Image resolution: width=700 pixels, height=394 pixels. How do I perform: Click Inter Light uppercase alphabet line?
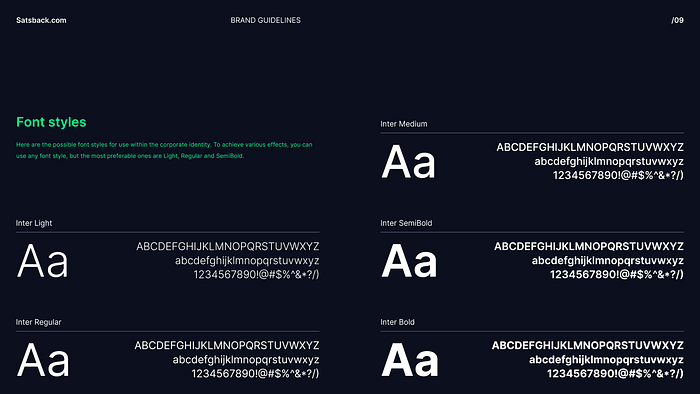click(228, 246)
